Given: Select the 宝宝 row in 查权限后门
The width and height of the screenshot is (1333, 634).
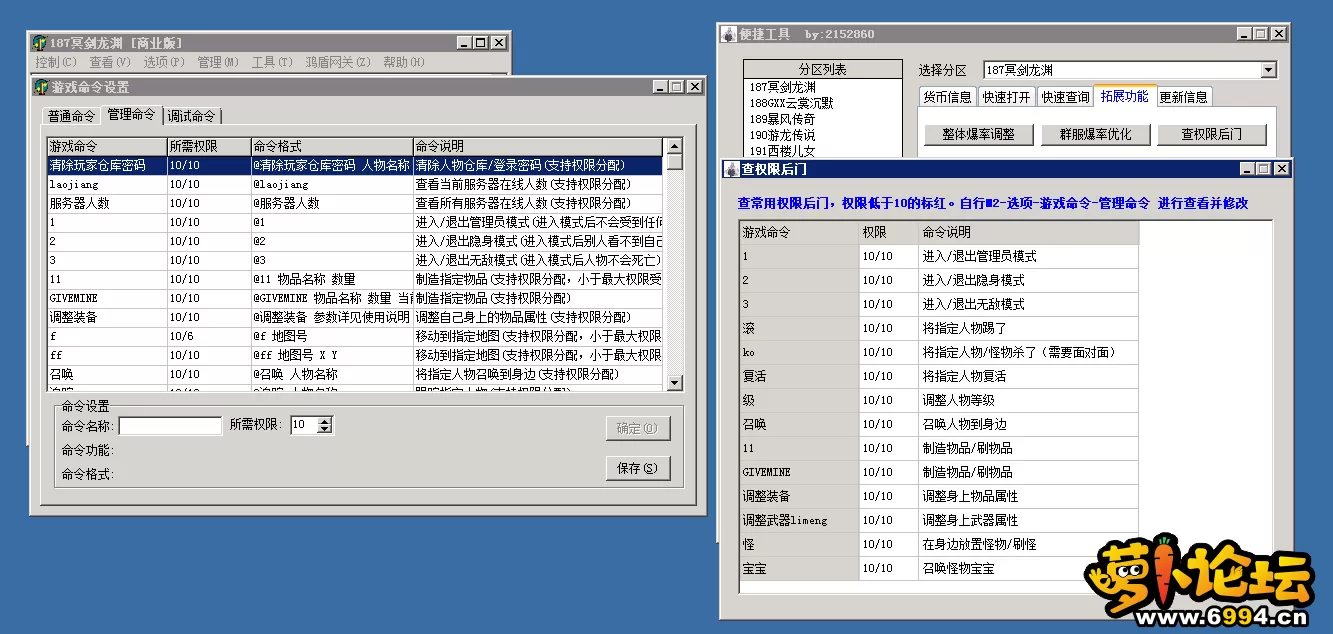Looking at the screenshot, I should 938,568.
